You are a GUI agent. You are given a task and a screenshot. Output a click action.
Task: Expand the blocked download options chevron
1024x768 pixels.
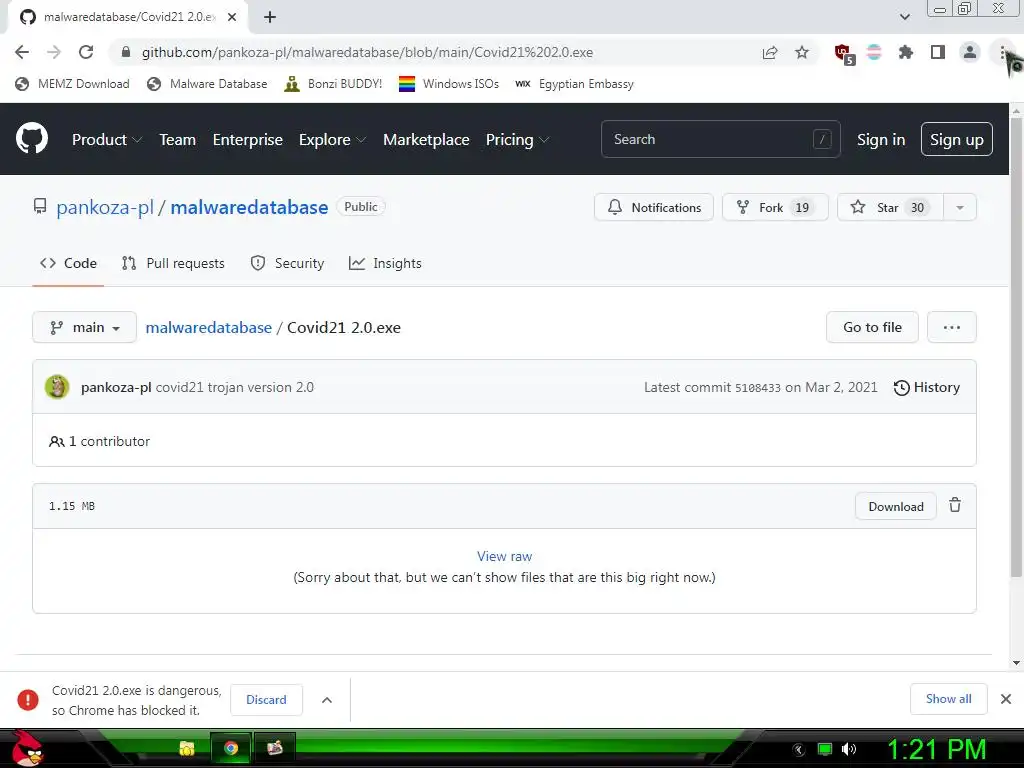[x=327, y=700]
